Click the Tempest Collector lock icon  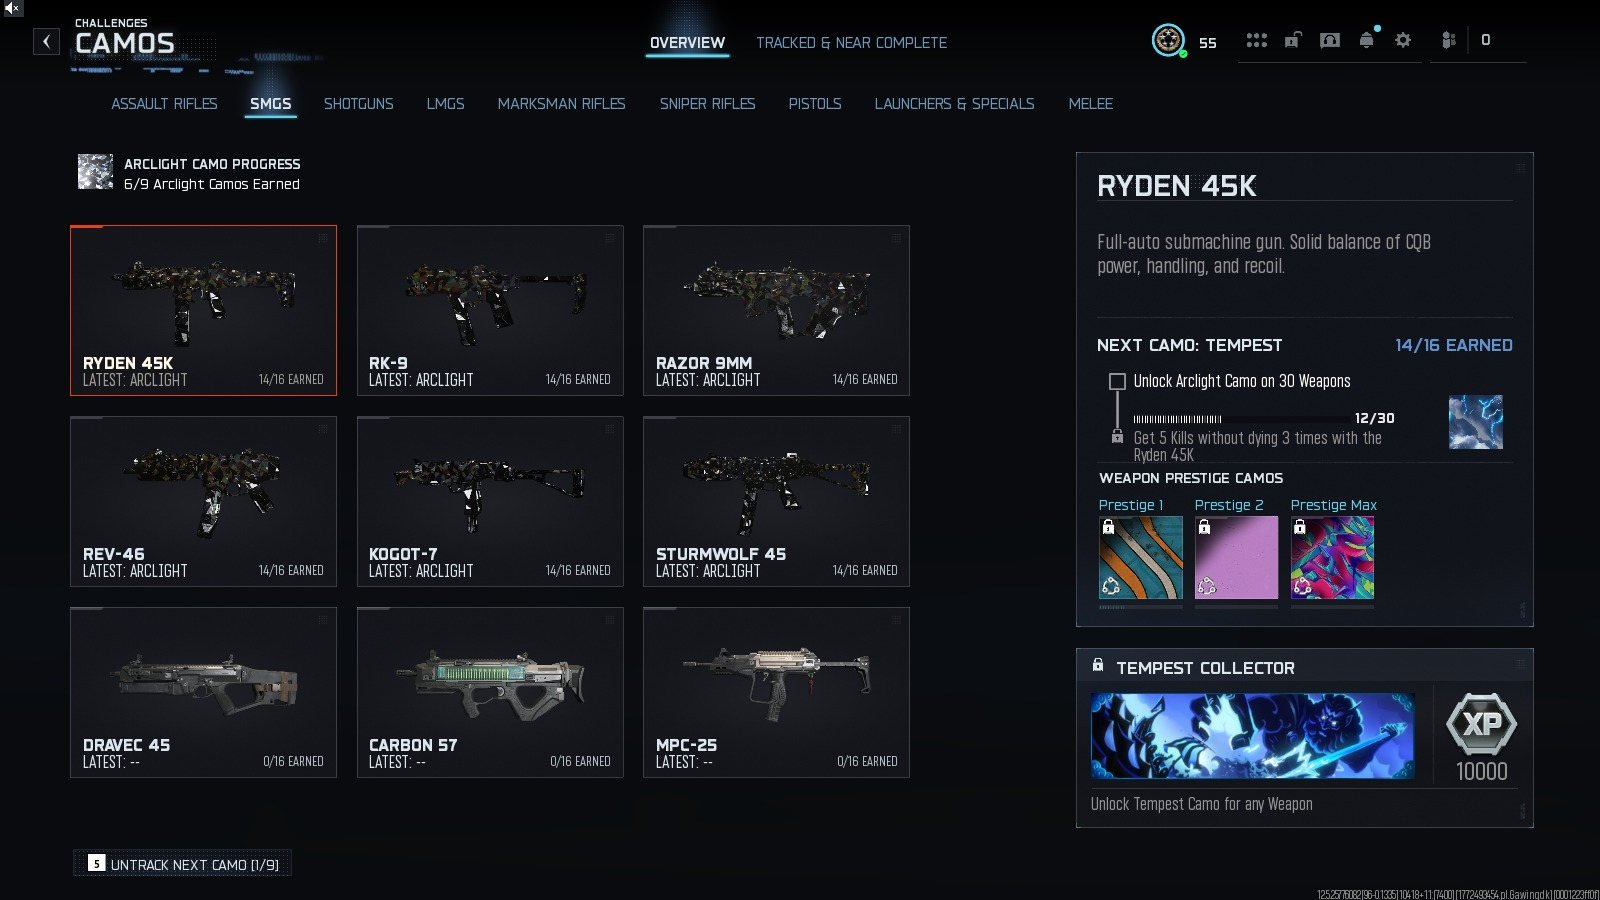[1098, 665]
